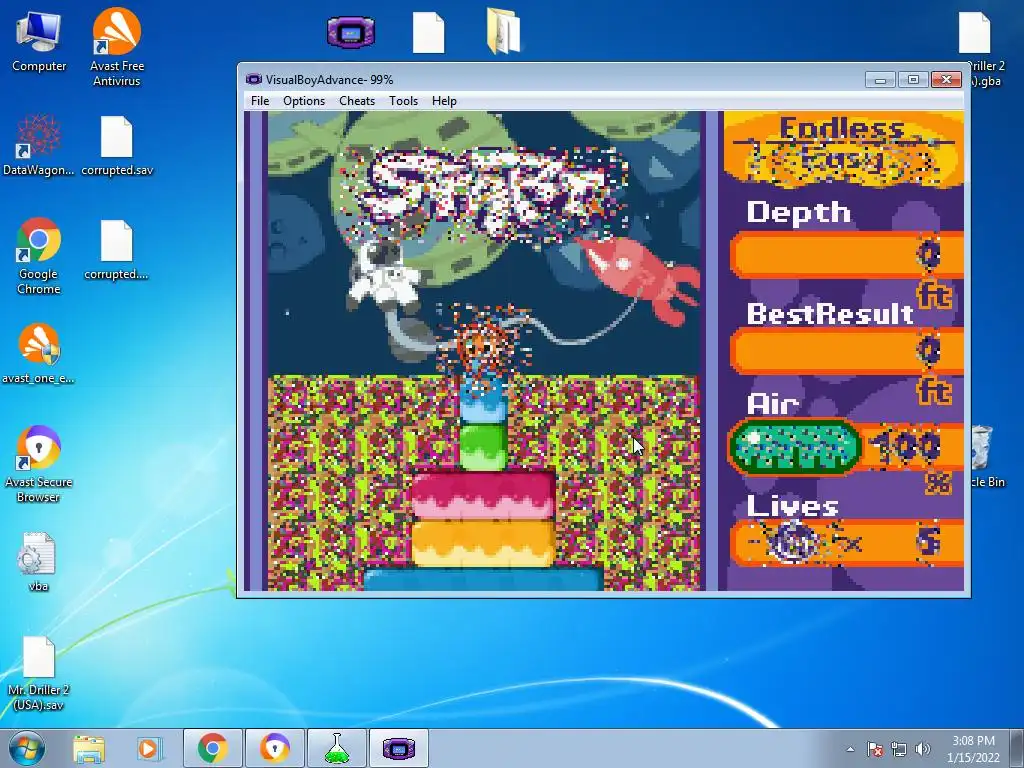Select the avast_one_e installer icon
This screenshot has width=1024, height=768.
pos(39,353)
